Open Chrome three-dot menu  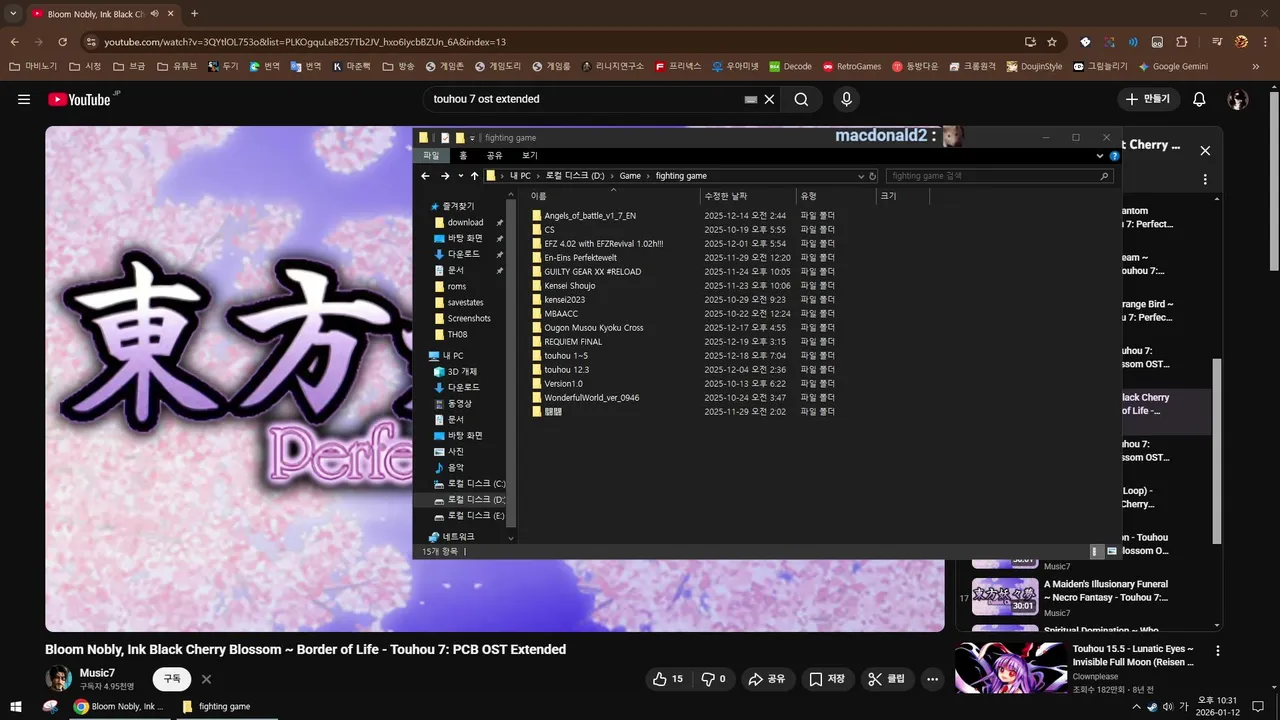tap(1264, 42)
